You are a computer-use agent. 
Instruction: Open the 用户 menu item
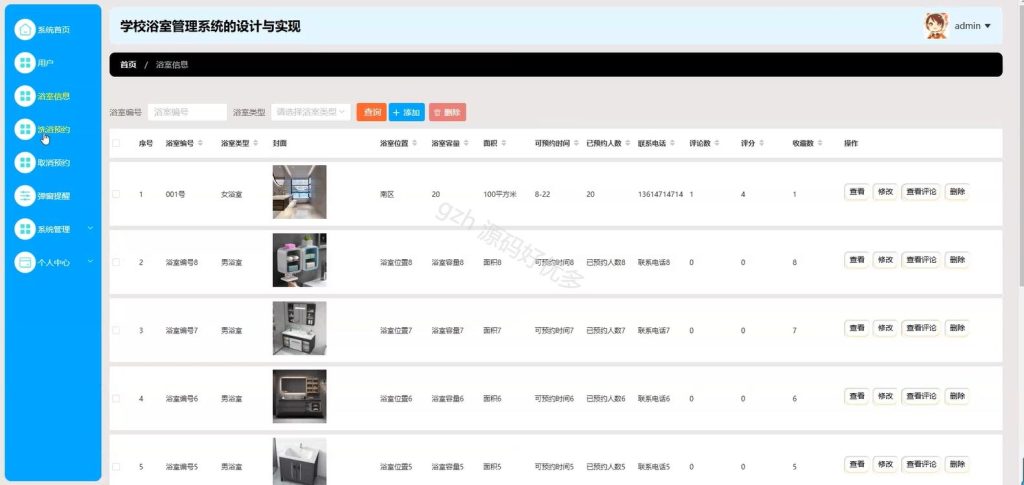[46, 63]
